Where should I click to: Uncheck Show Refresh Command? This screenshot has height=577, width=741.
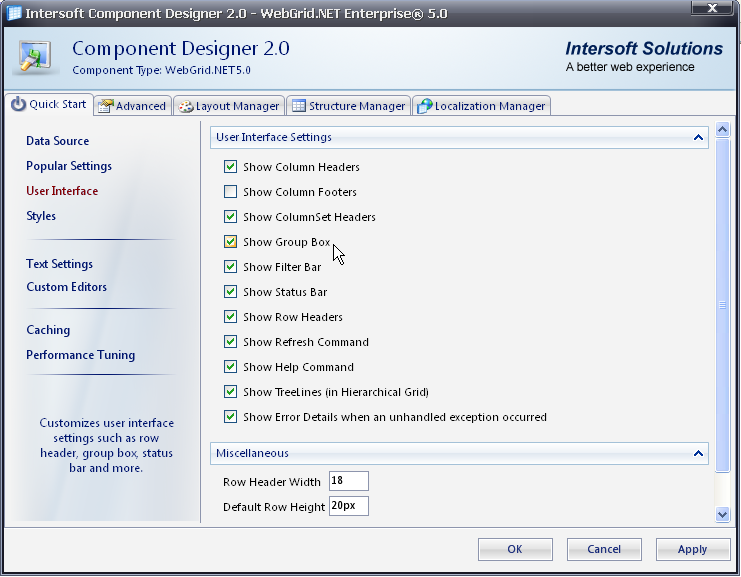[230, 342]
